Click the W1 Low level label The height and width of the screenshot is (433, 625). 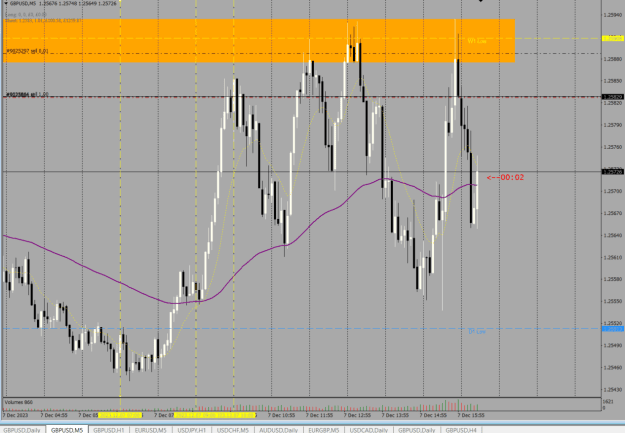[477, 41]
